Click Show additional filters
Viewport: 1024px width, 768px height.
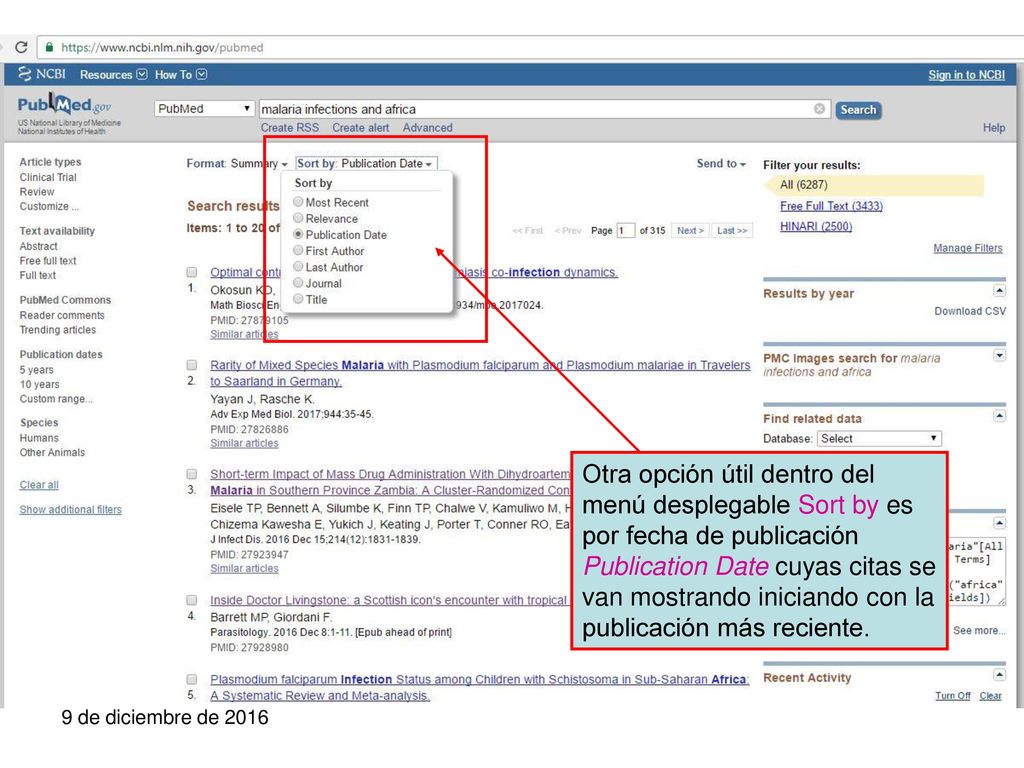pos(71,509)
